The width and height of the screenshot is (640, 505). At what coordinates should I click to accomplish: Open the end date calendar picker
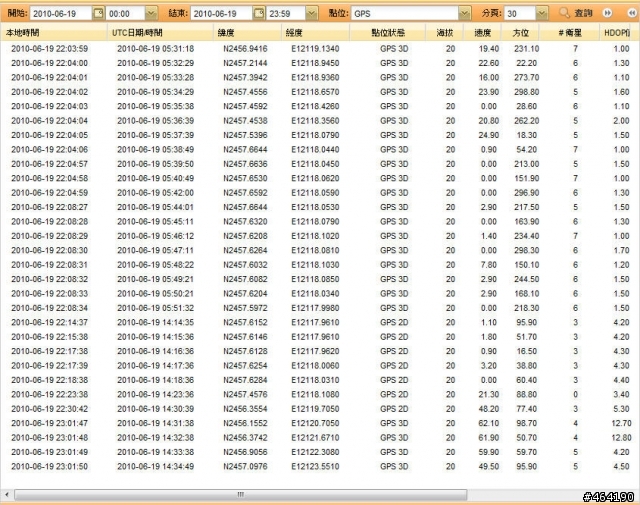[259, 13]
